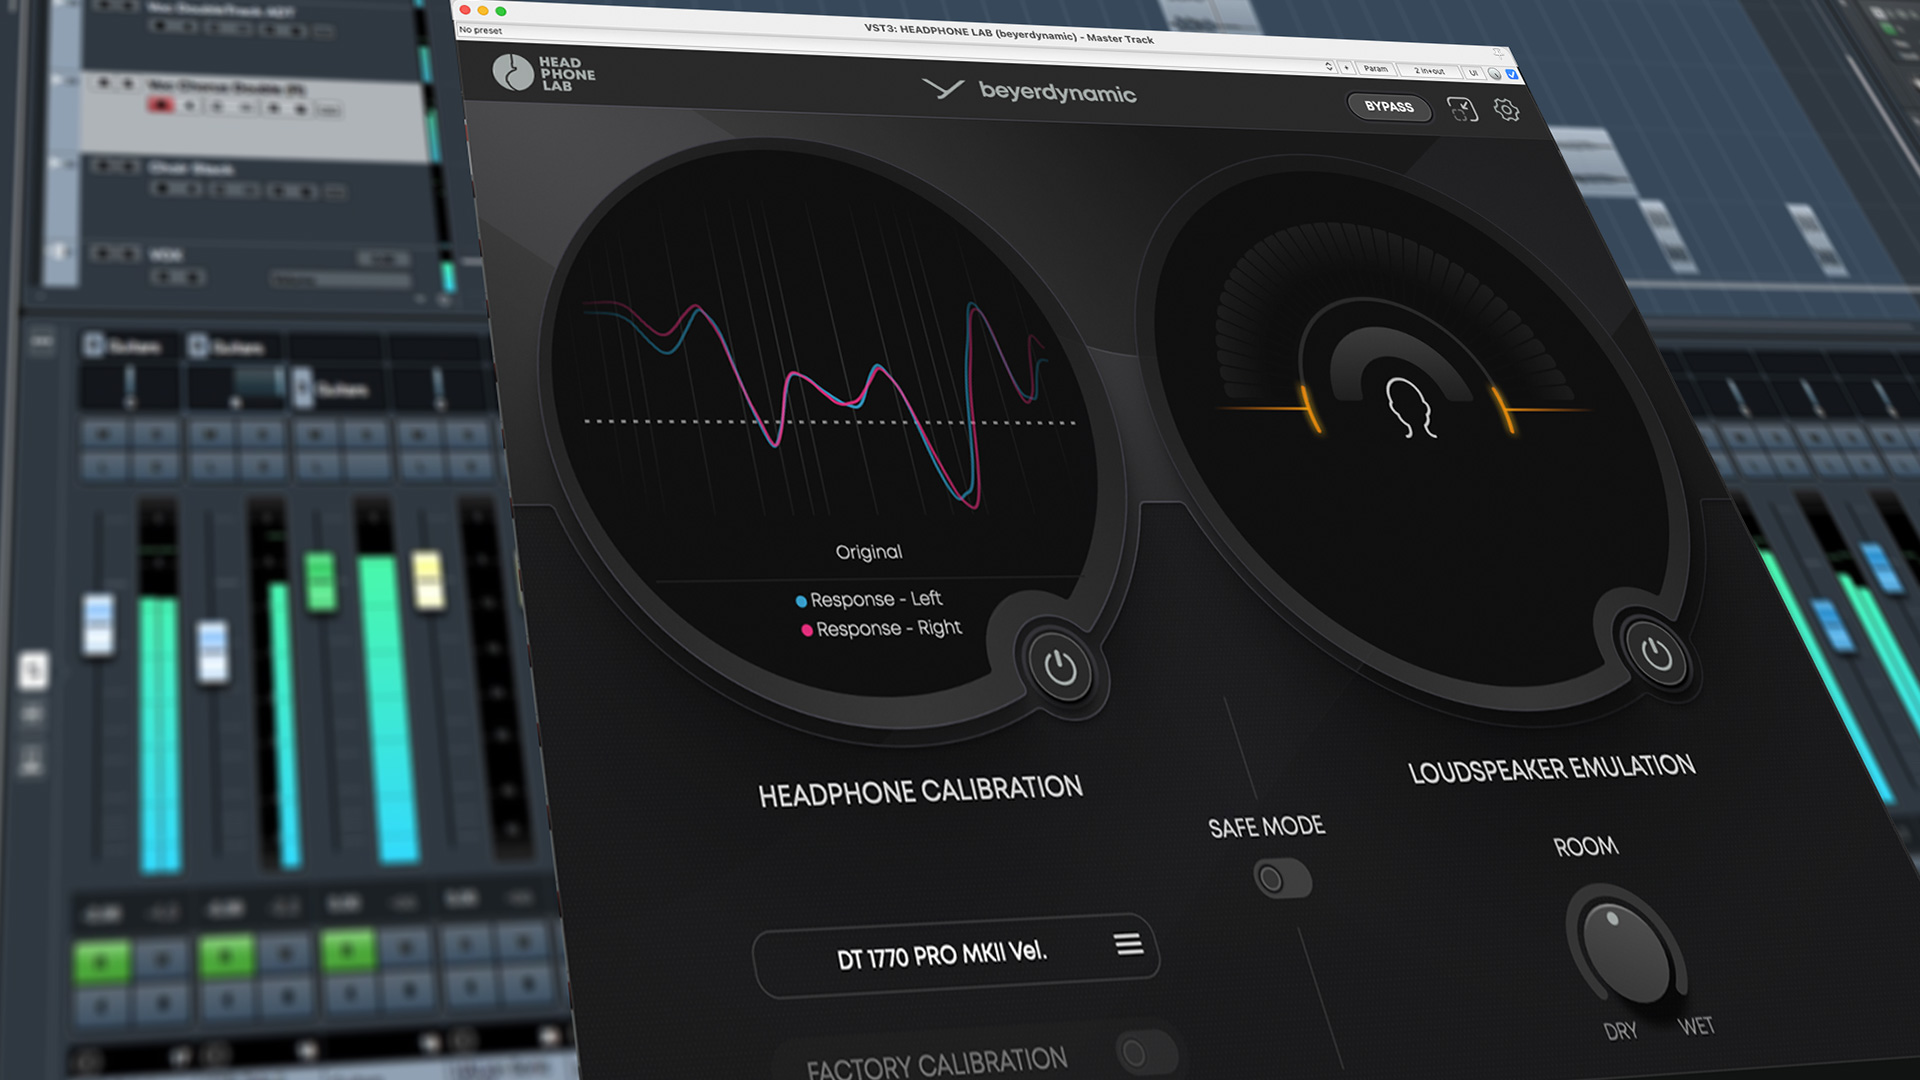Uncheck the blue plugin enable checkbox
The height and width of the screenshot is (1080, 1920).
click(1512, 74)
